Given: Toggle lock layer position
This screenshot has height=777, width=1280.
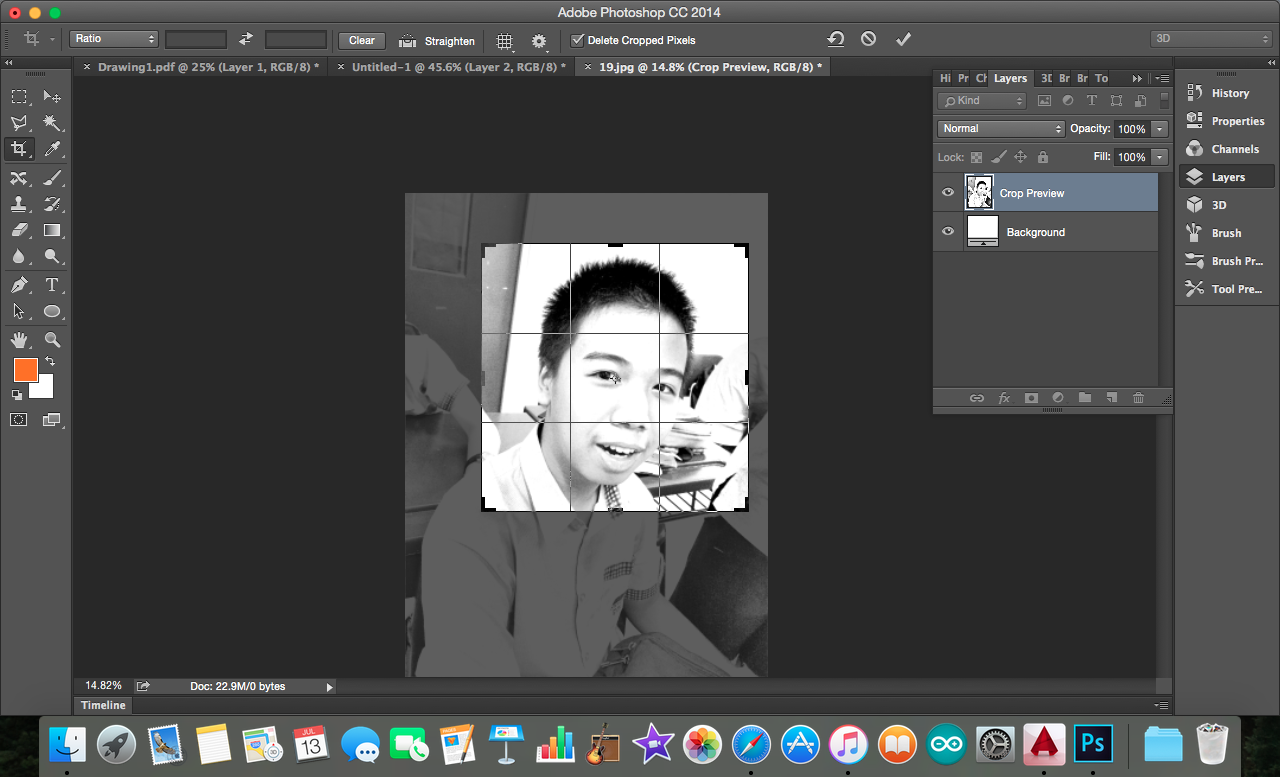Looking at the screenshot, I should [x=1021, y=157].
